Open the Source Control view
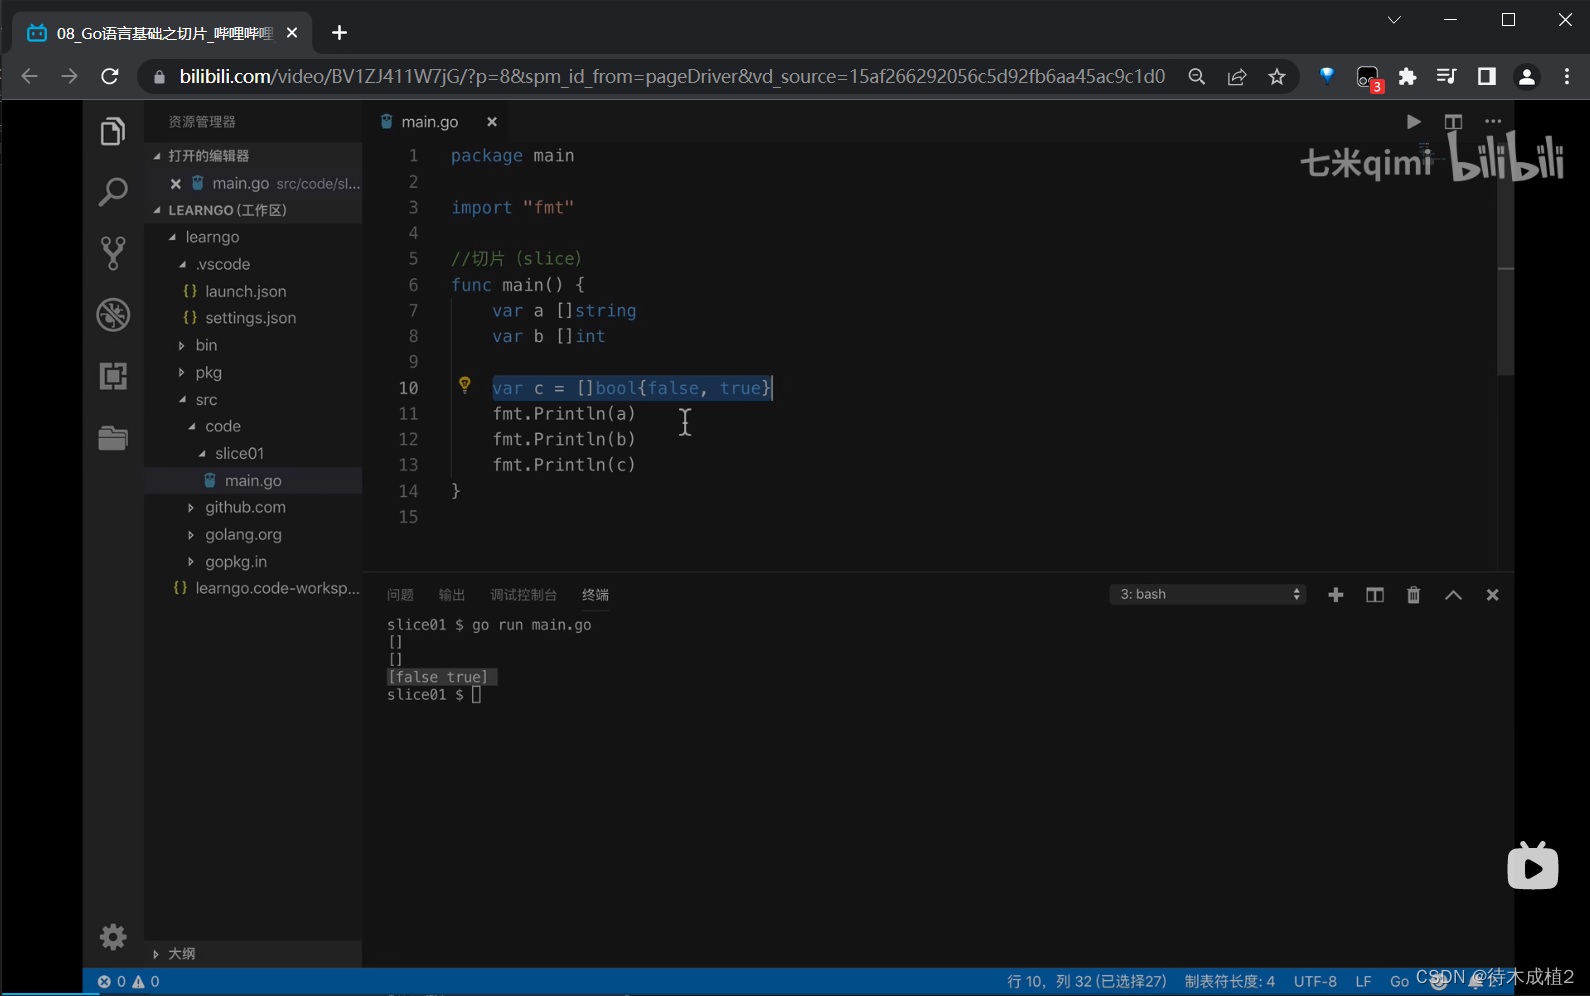 (x=113, y=253)
